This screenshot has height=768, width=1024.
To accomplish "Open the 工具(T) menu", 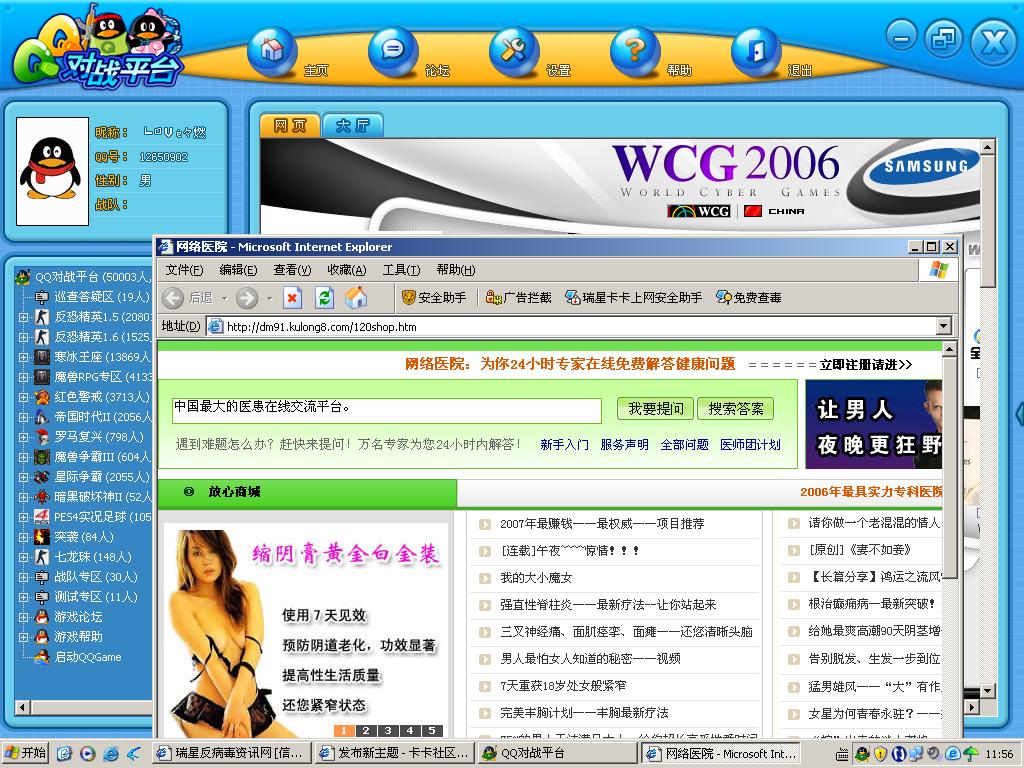I will pos(402,270).
